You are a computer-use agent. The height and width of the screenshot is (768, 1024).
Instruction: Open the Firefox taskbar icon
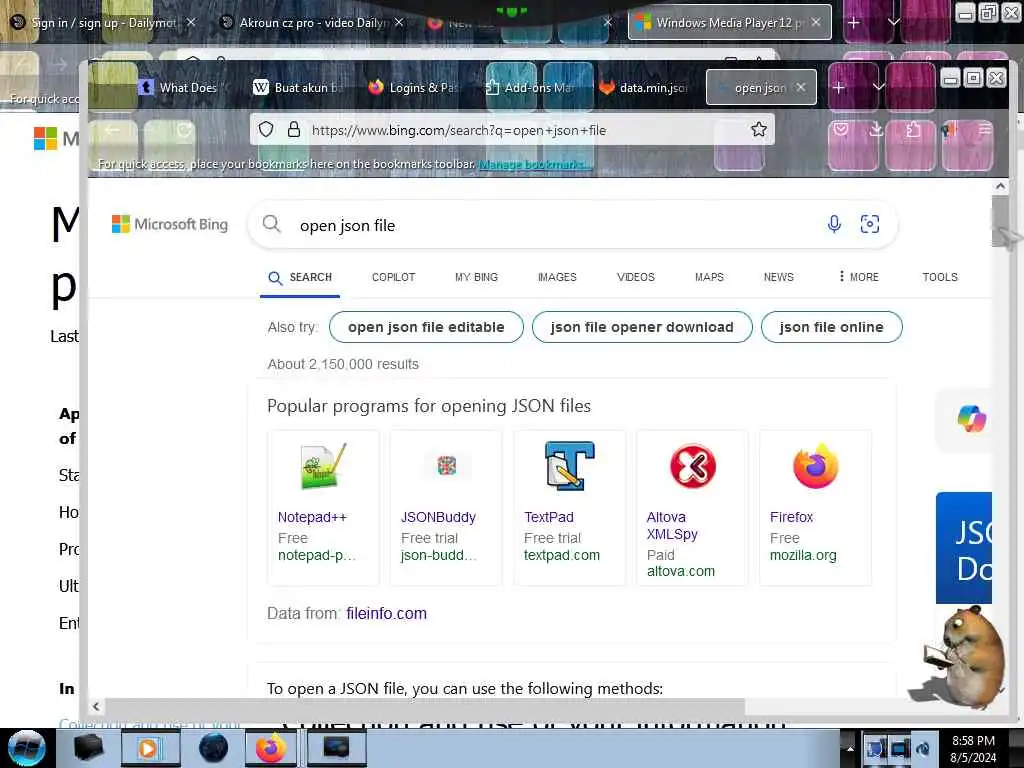(x=270, y=748)
